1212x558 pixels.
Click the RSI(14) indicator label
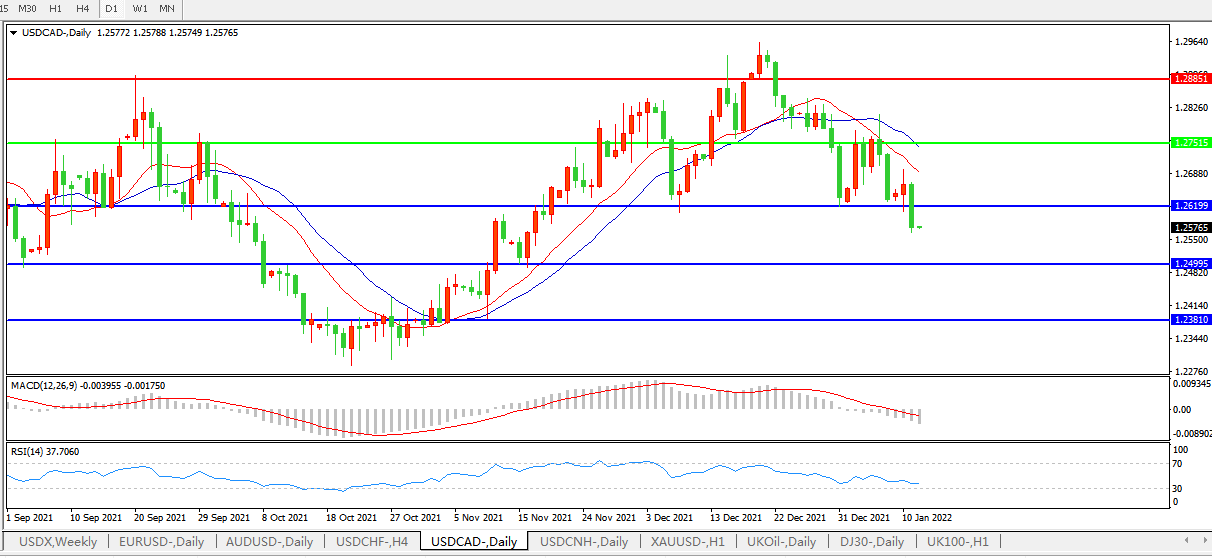coord(28,452)
